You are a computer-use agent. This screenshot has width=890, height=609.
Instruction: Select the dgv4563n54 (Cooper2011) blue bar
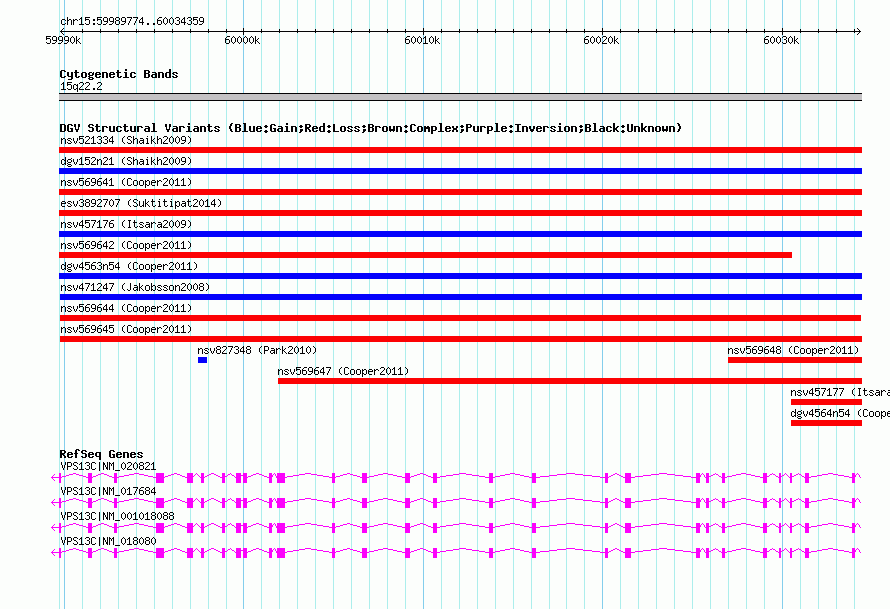(x=460, y=276)
